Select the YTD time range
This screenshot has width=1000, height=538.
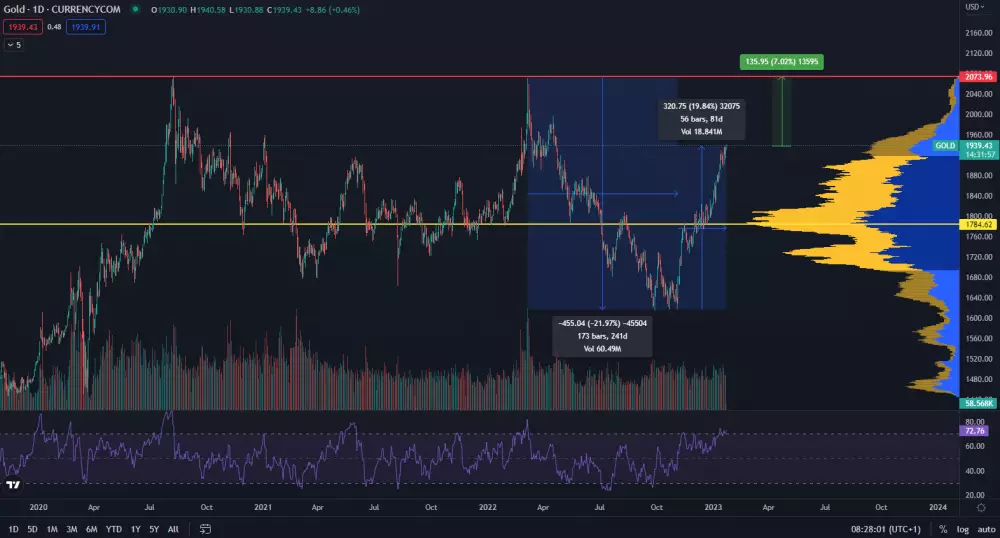click(x=113, y=528)
